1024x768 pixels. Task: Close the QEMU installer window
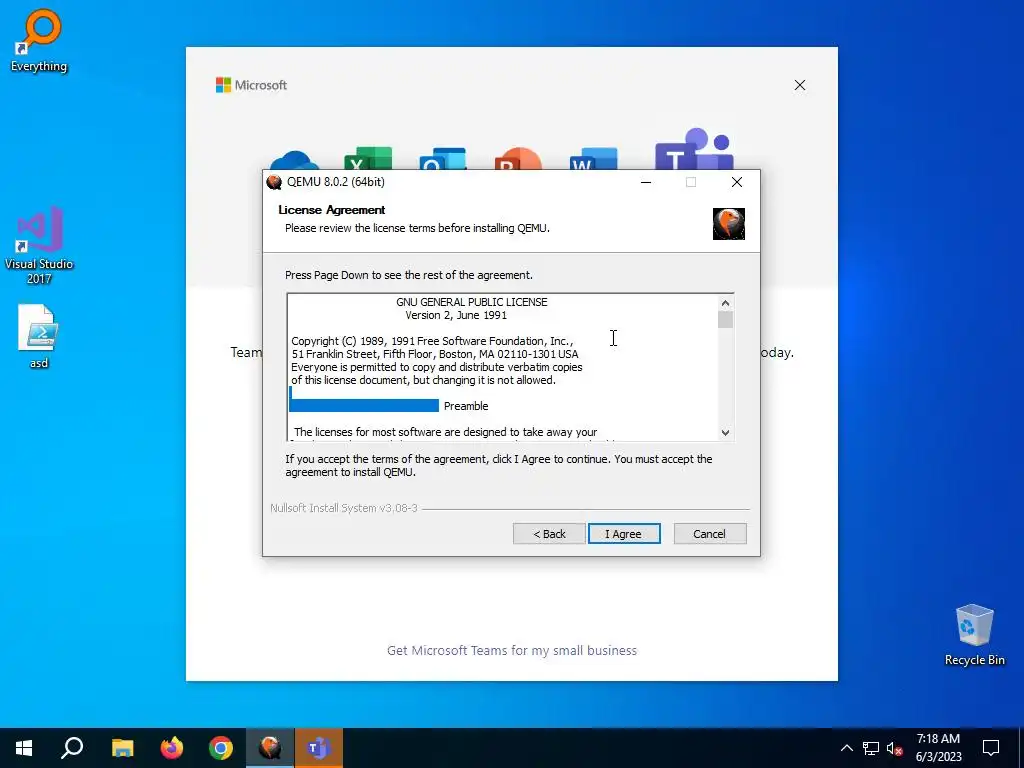737,182
